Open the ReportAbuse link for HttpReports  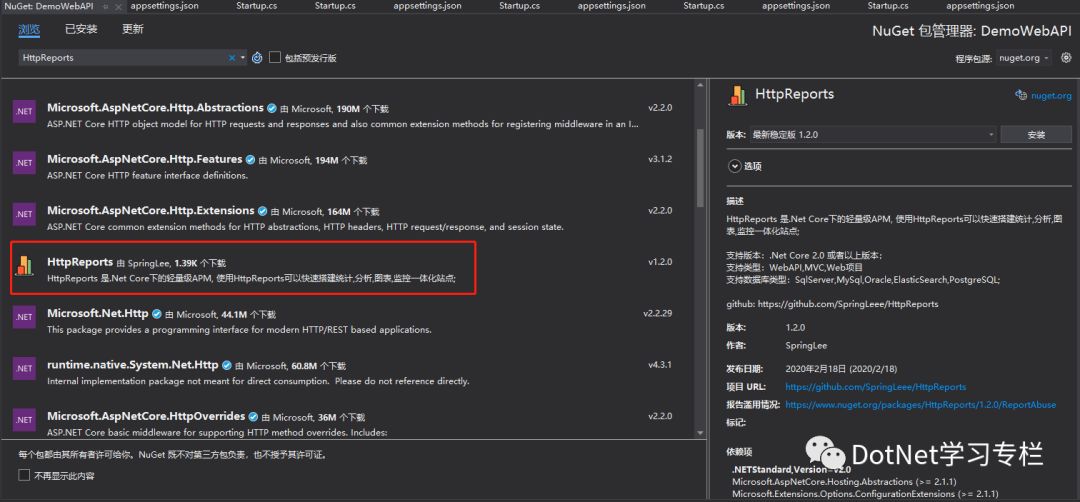pos(920,405)
